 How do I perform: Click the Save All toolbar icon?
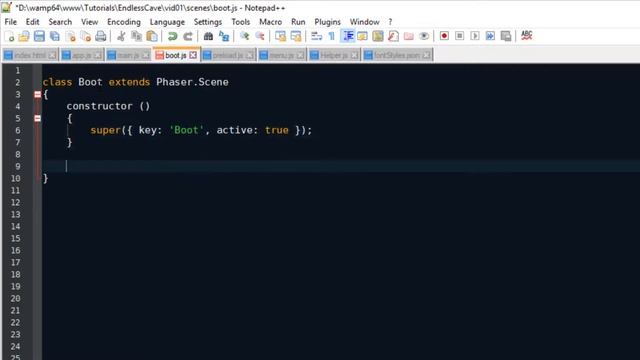coord(55,36)
